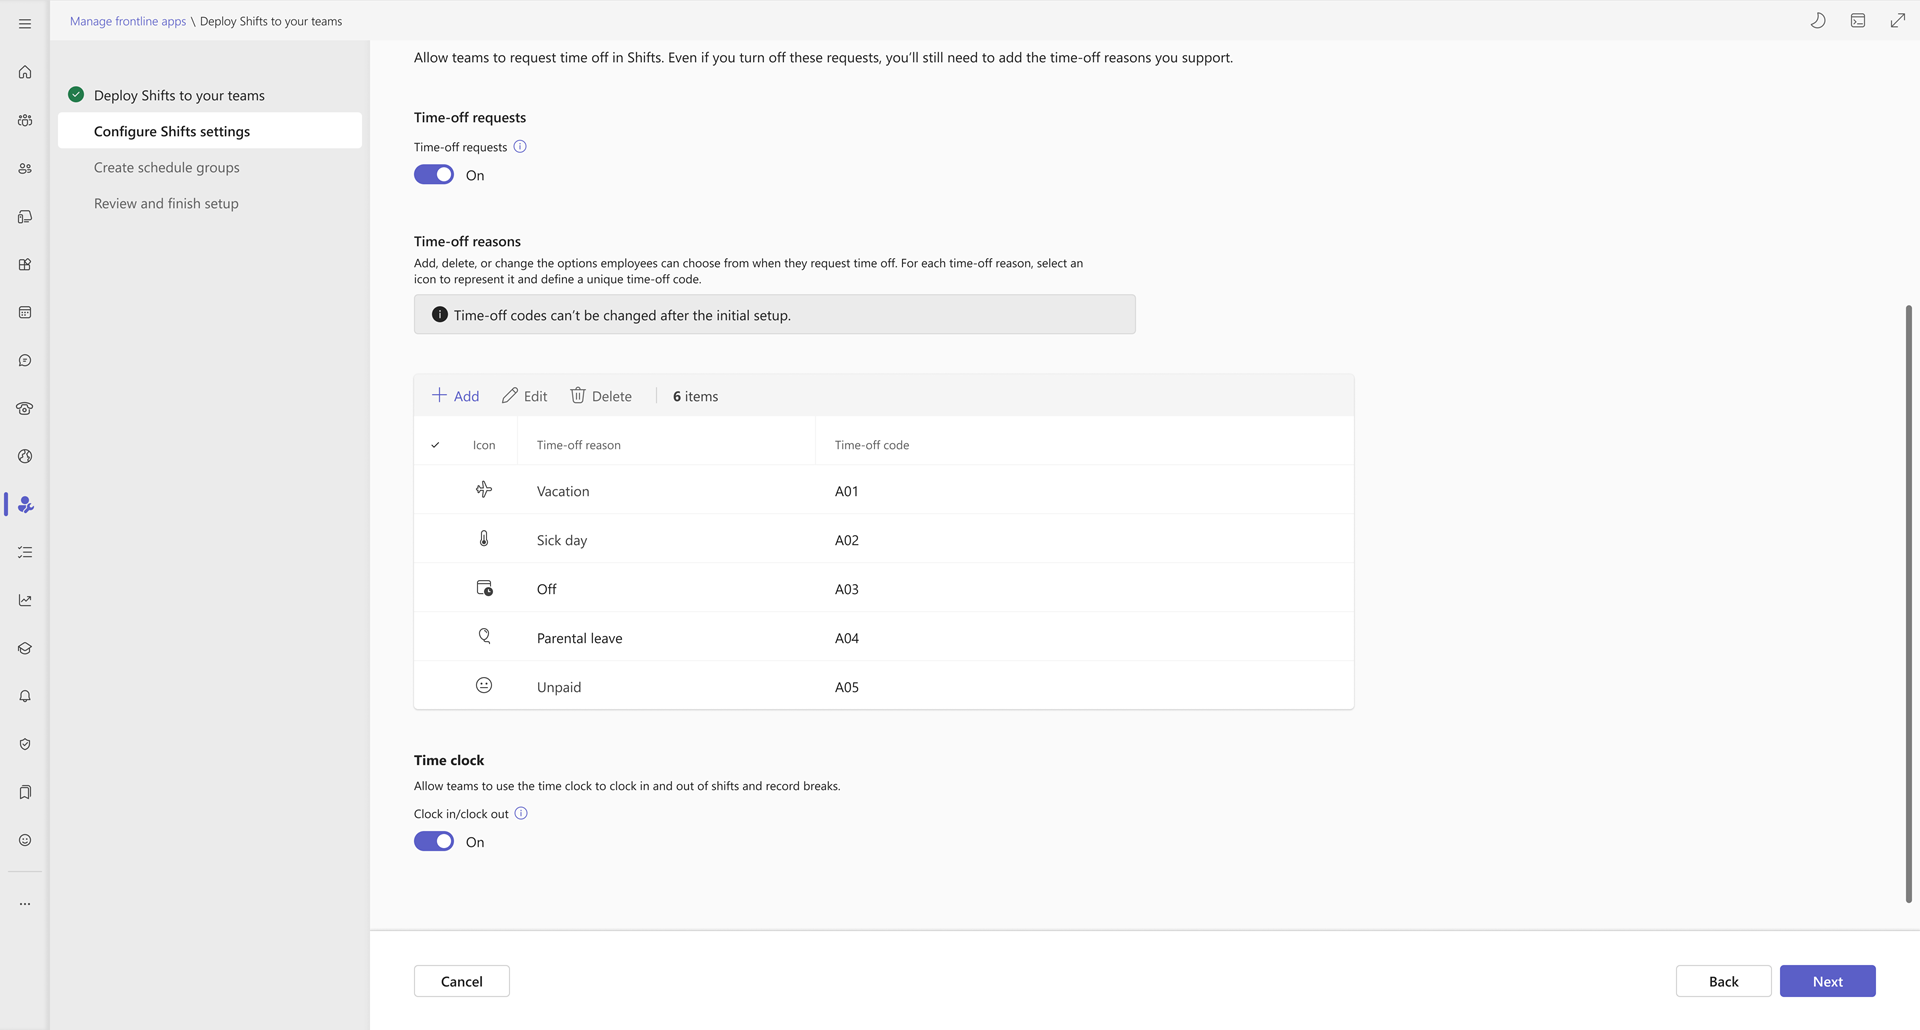This screenshot has height=1030, width=1920.
Task: Open Cloud Shell terminal icon
Action: click(1858, 21)
